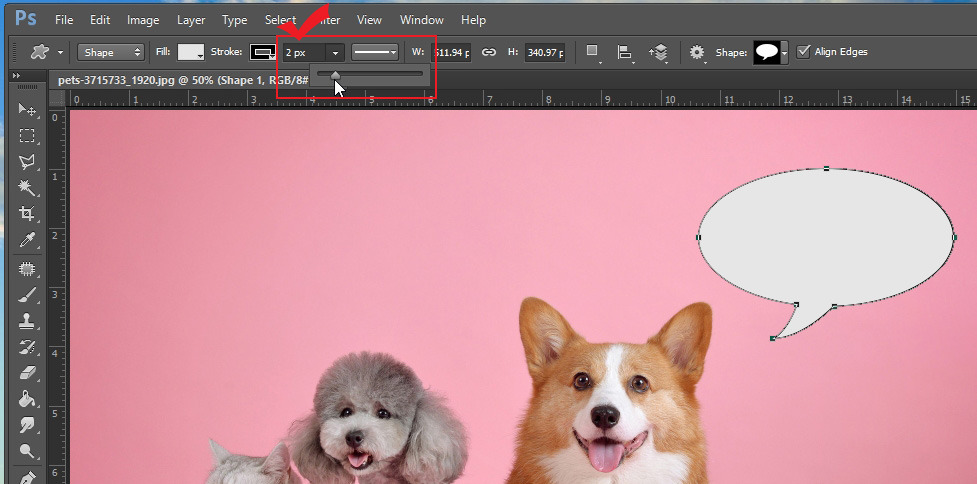The width and height of the screenshot is (977, 484).
Task: Open the gear geometry options
Action: point(697,52)
